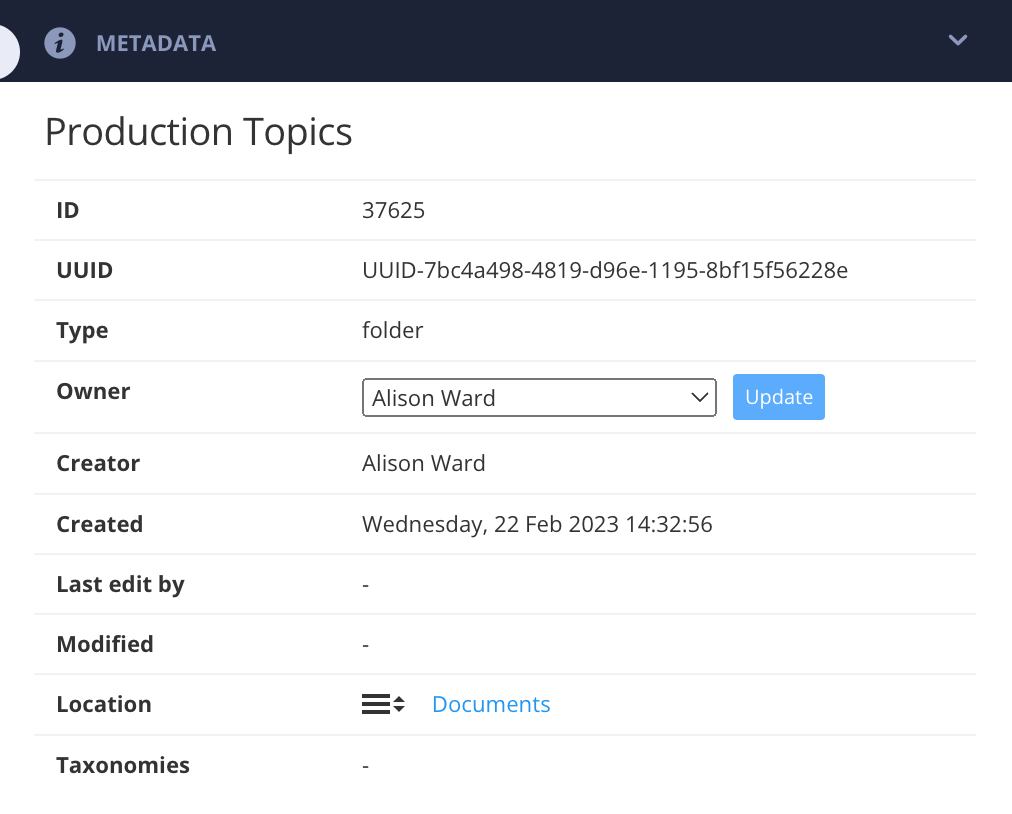
Task: Click the UUID value text
Action: [604, 270]
